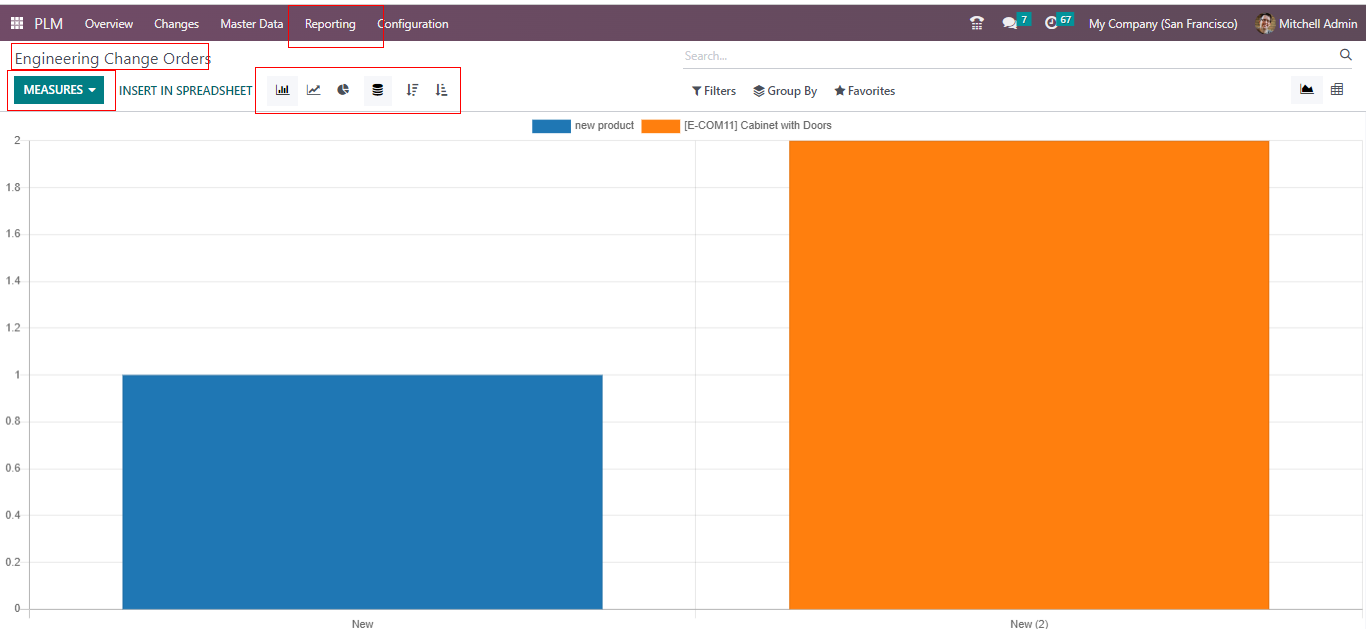Click Insert in Spreadsheet button

click(x=186, y=91)
